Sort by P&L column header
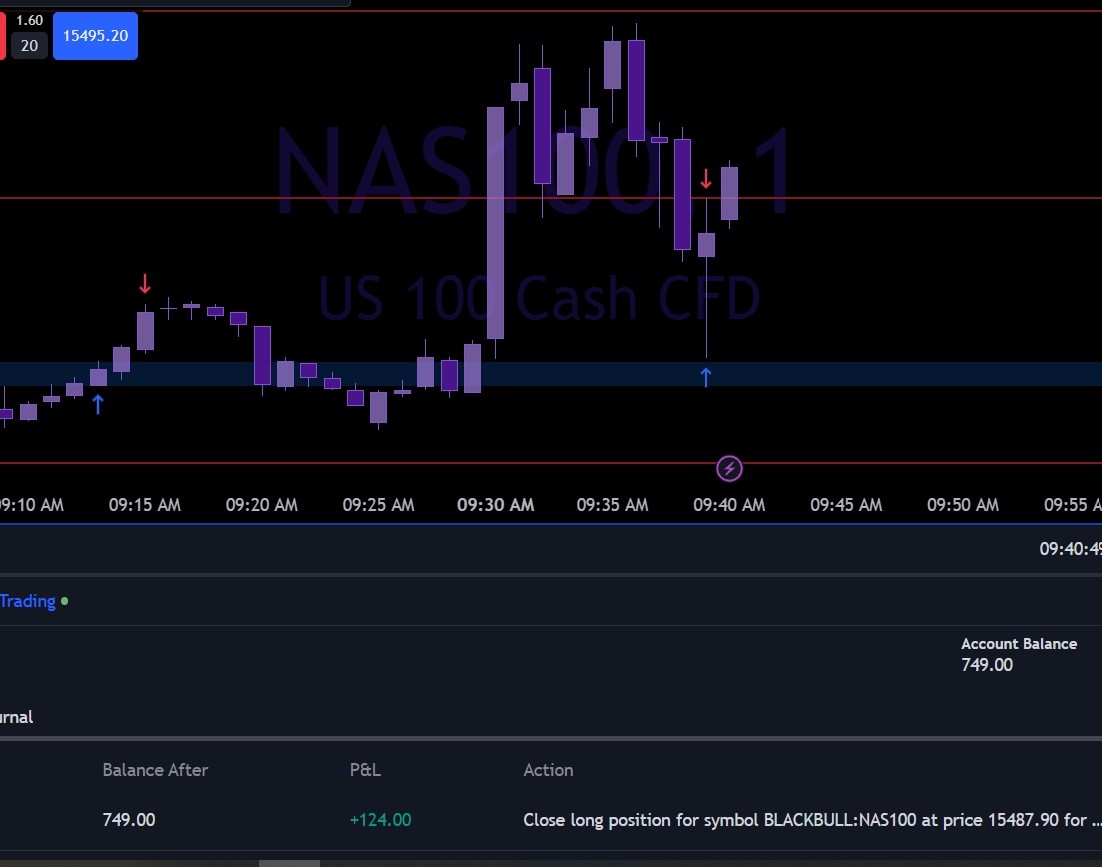The height and width of the screenshot is (867, 1102). 365,770
